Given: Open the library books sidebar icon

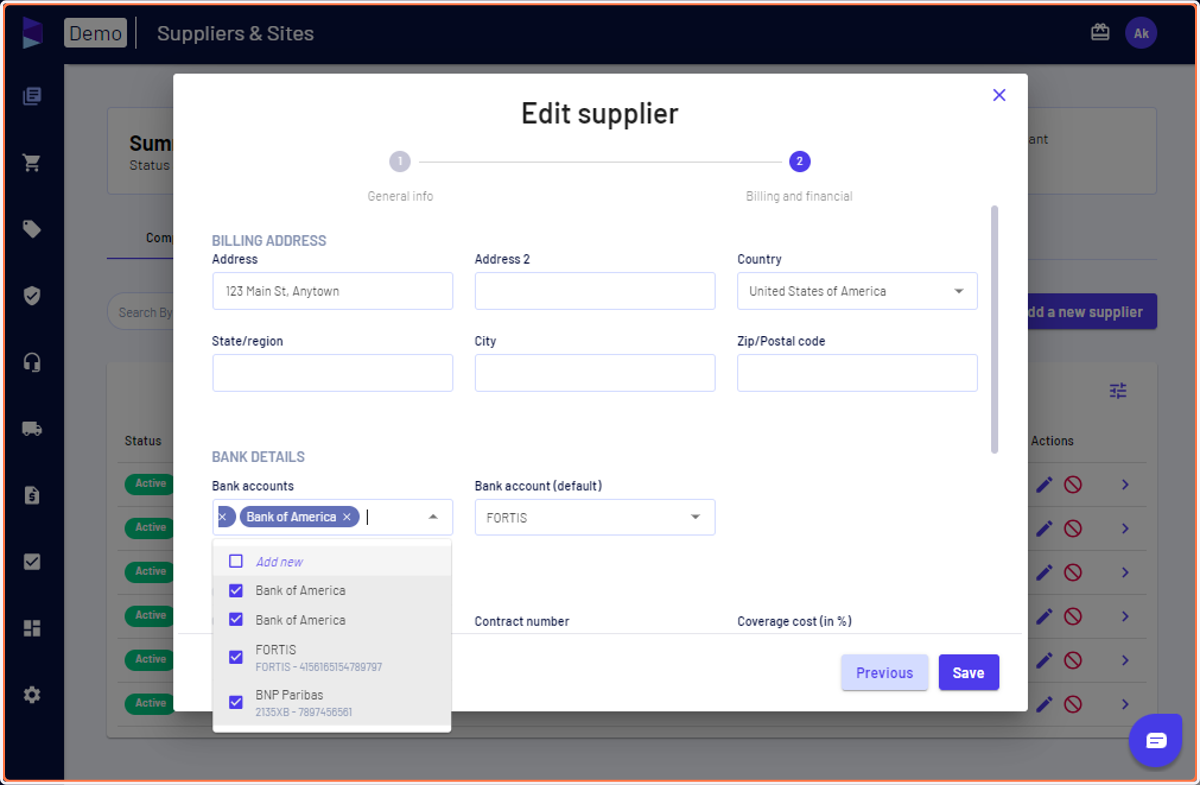Looking at the screenshot, I should point(32,97).
